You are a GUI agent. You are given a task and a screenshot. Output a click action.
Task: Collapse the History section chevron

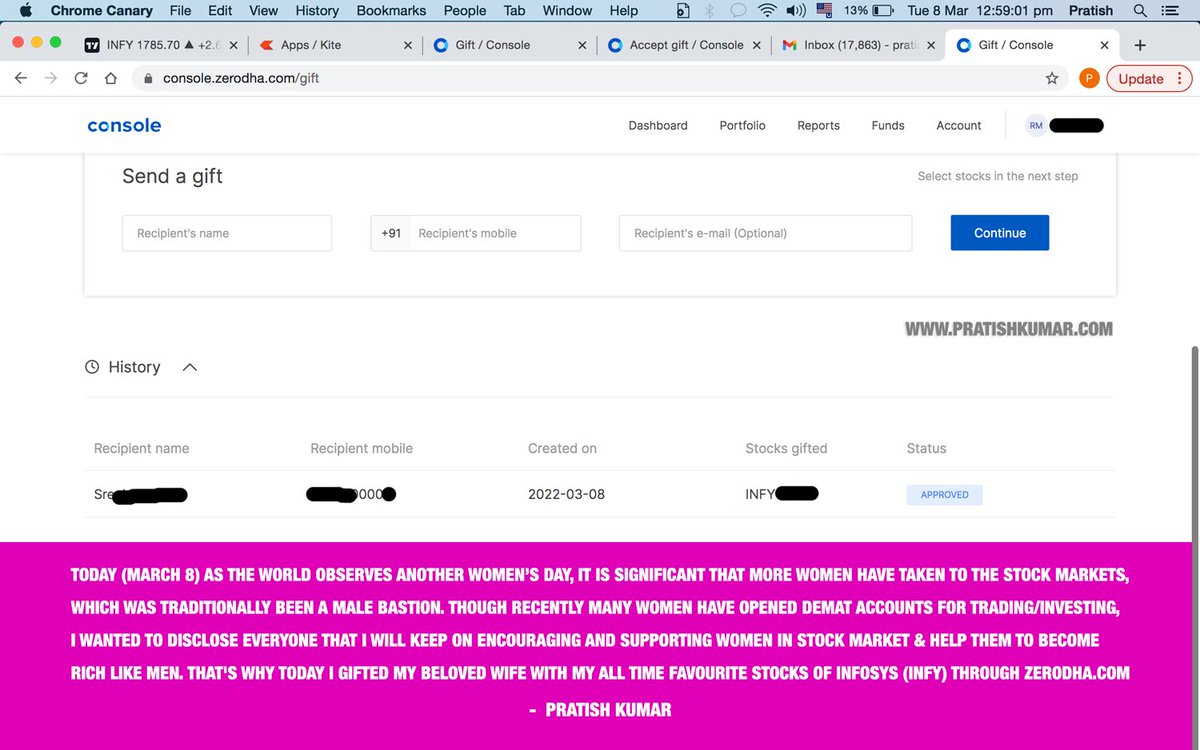coord(190,367)
